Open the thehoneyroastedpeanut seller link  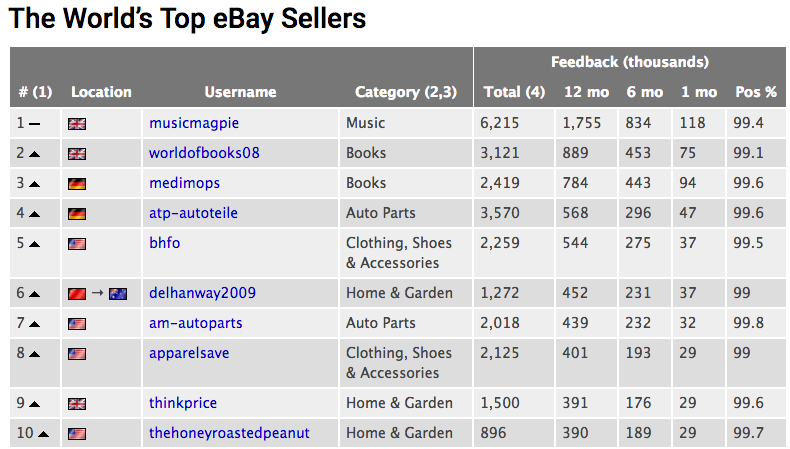click(x=229, y=433)
